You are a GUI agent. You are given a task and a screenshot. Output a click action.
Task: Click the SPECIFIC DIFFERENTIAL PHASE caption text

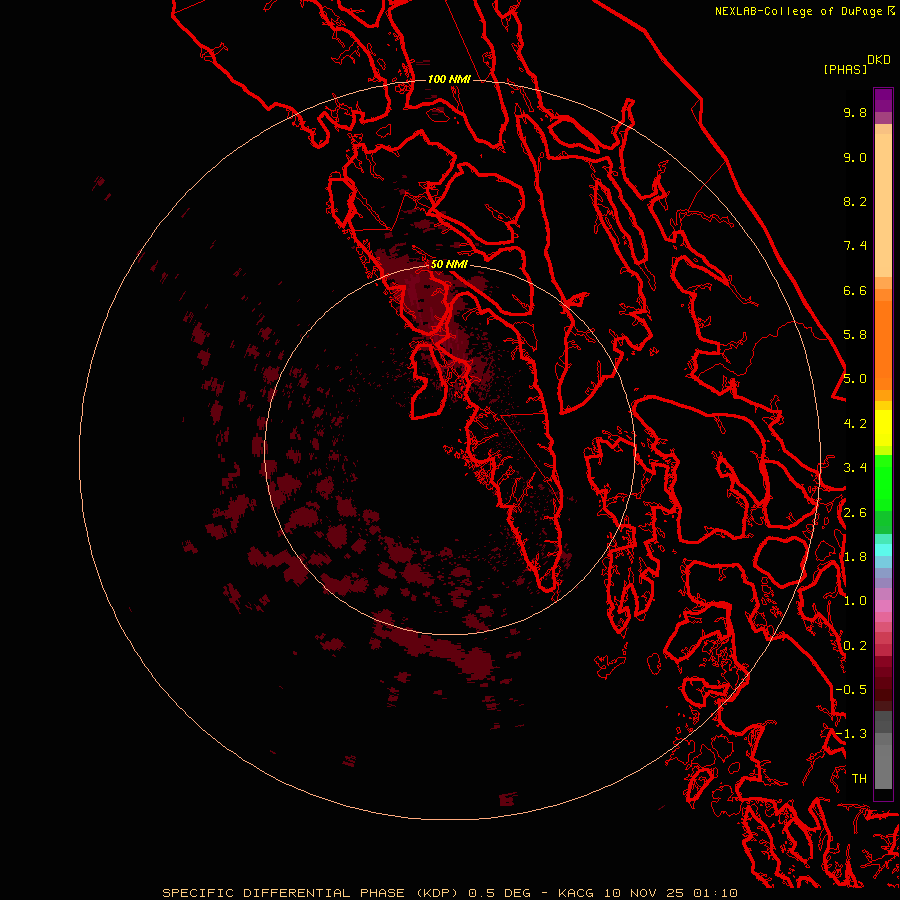pyautogui.click(x=284, y=893)
